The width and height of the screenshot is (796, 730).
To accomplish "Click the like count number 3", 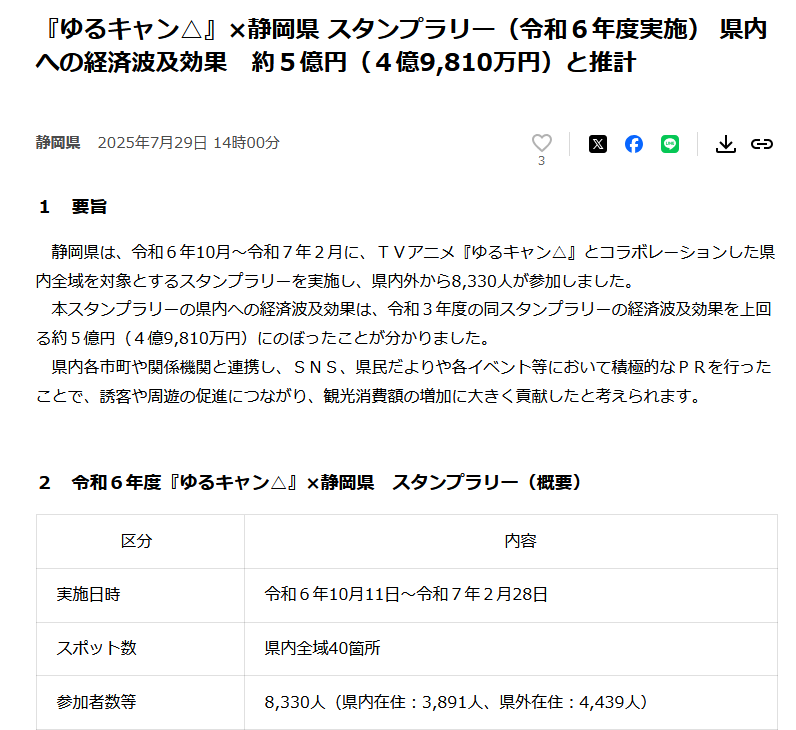I will 541,161.
